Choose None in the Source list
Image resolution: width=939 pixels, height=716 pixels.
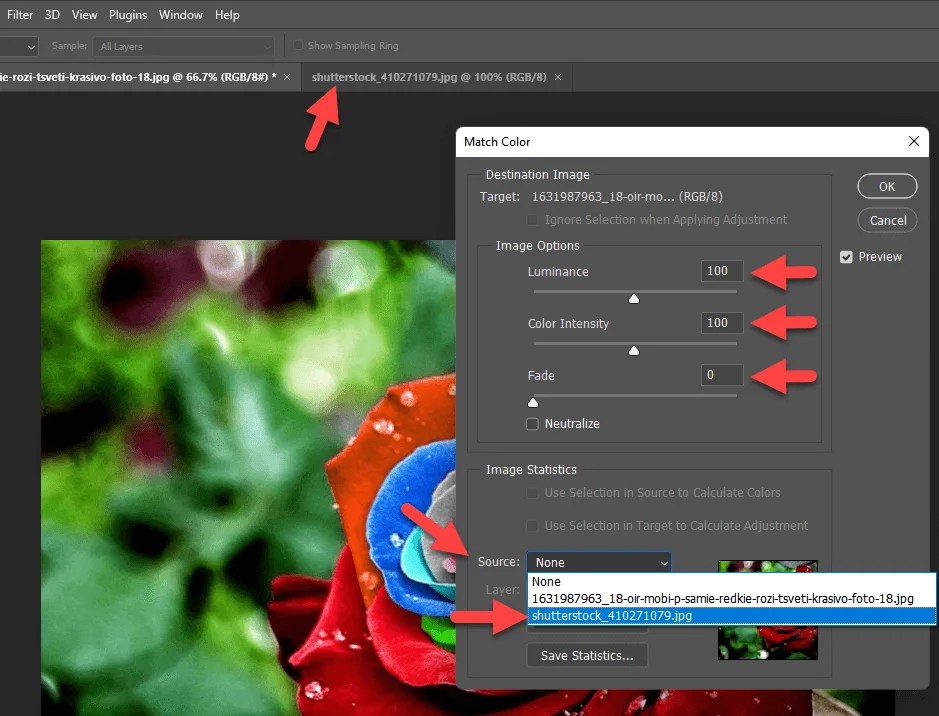click(731, 581)
